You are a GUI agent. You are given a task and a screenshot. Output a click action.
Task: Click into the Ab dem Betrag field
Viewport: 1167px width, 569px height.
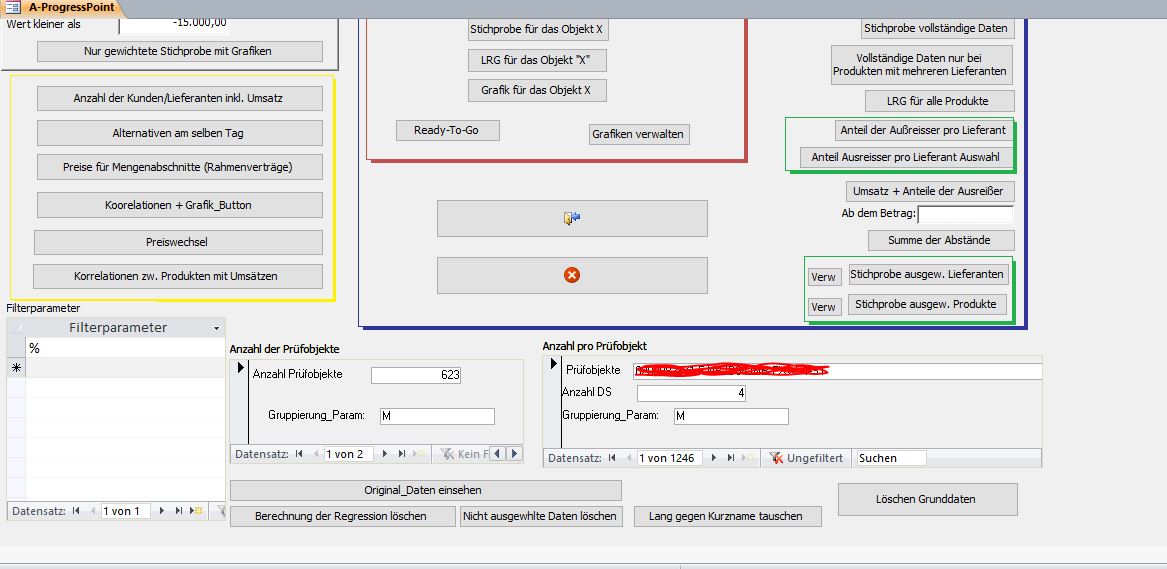click(965, 214)
